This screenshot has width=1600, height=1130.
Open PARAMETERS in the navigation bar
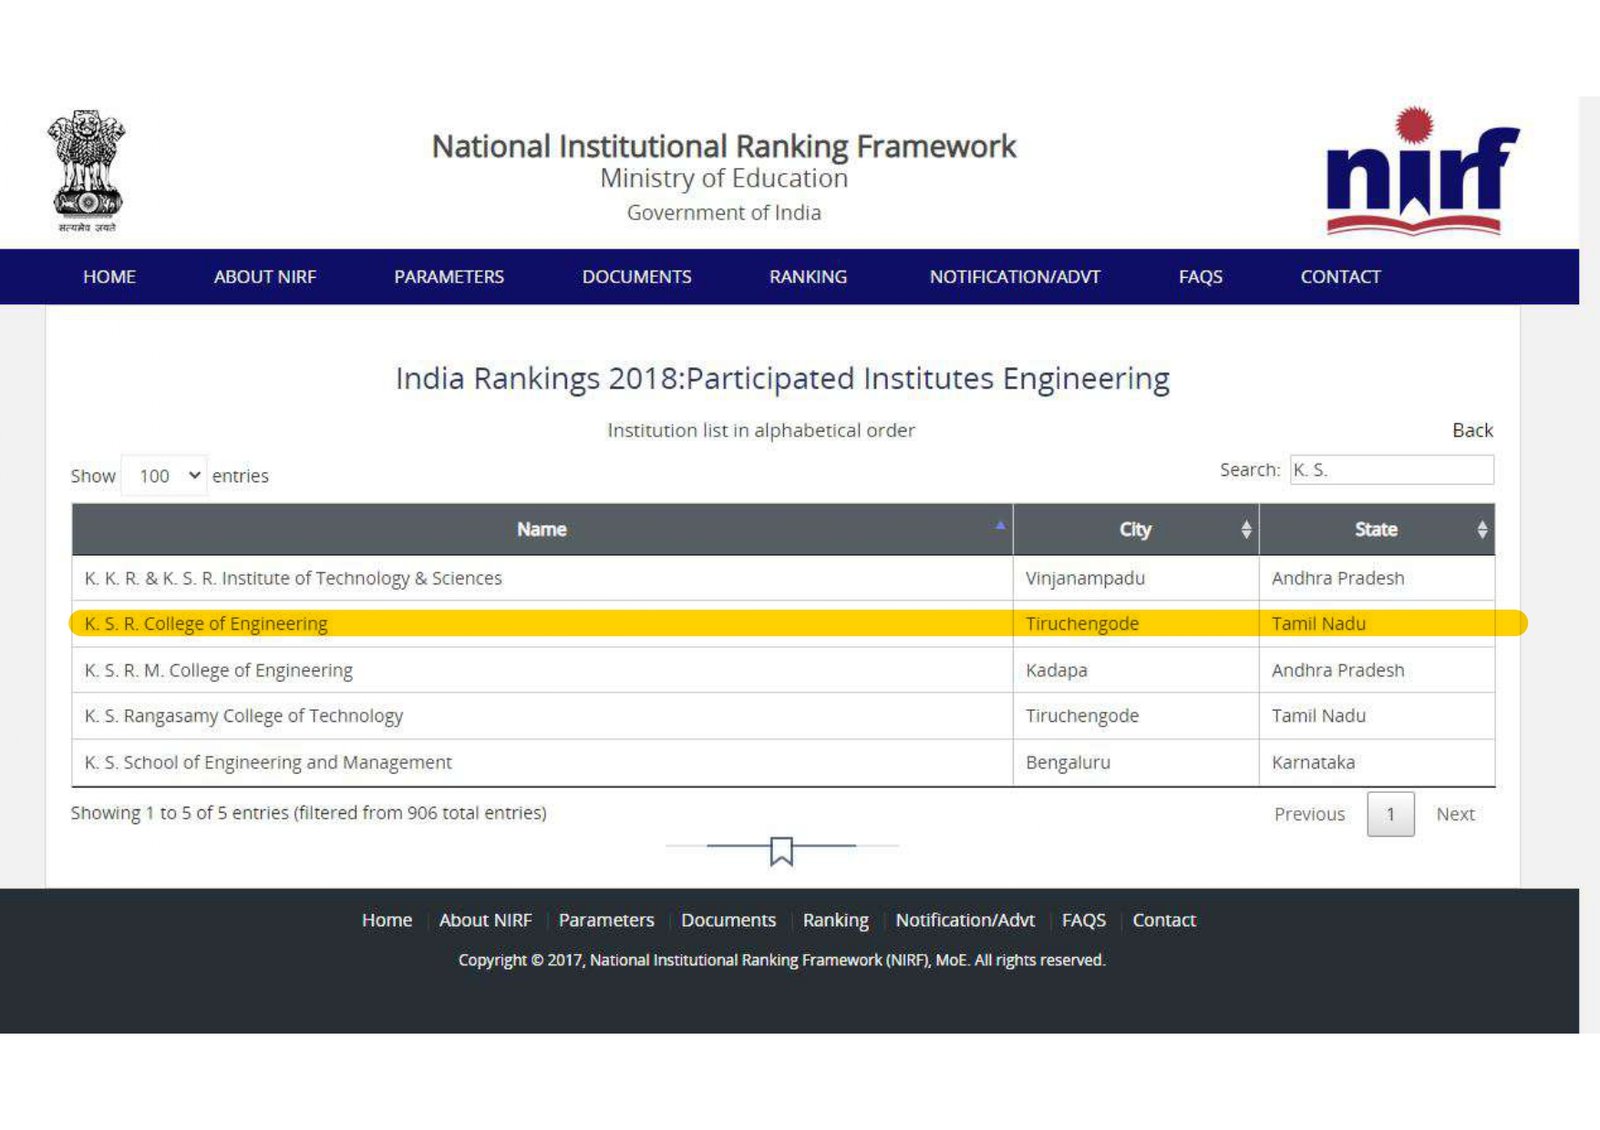click(449, 277)
